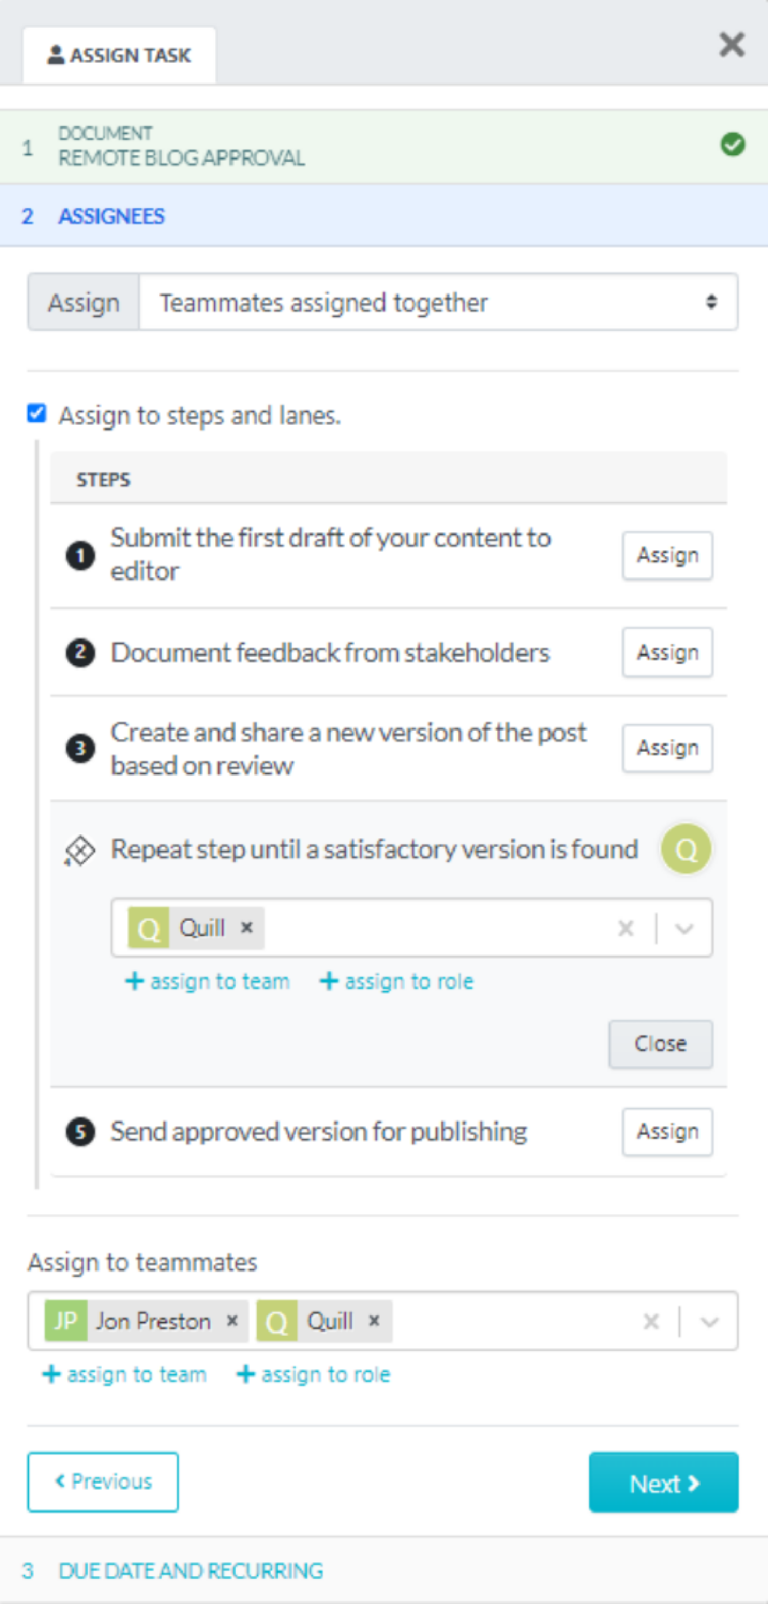Viewport: 768px width, 1604px height.
Task: Click the green checkmark on Document section
Action: point(734,144)
